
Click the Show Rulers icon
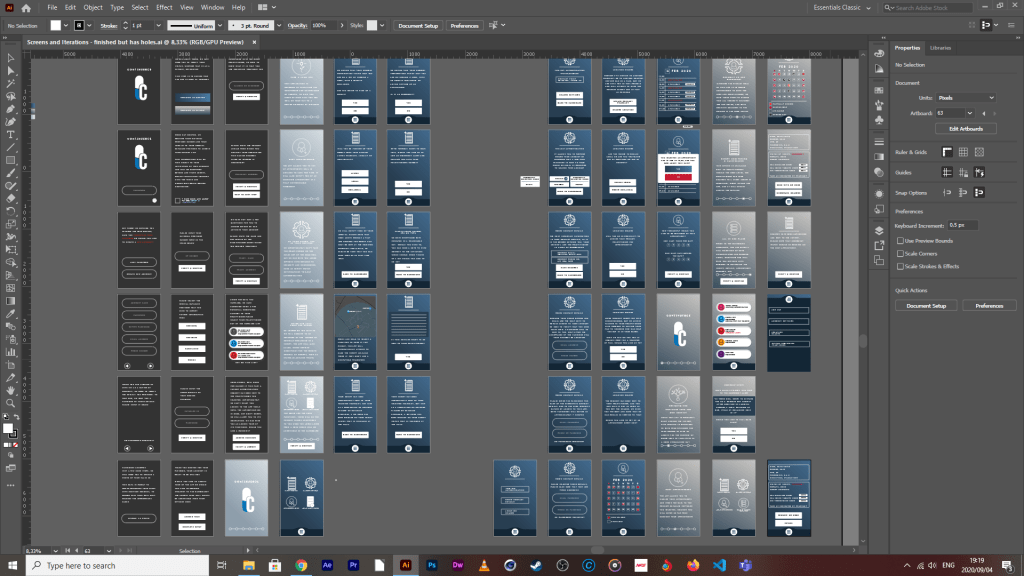tap(945, 152)
